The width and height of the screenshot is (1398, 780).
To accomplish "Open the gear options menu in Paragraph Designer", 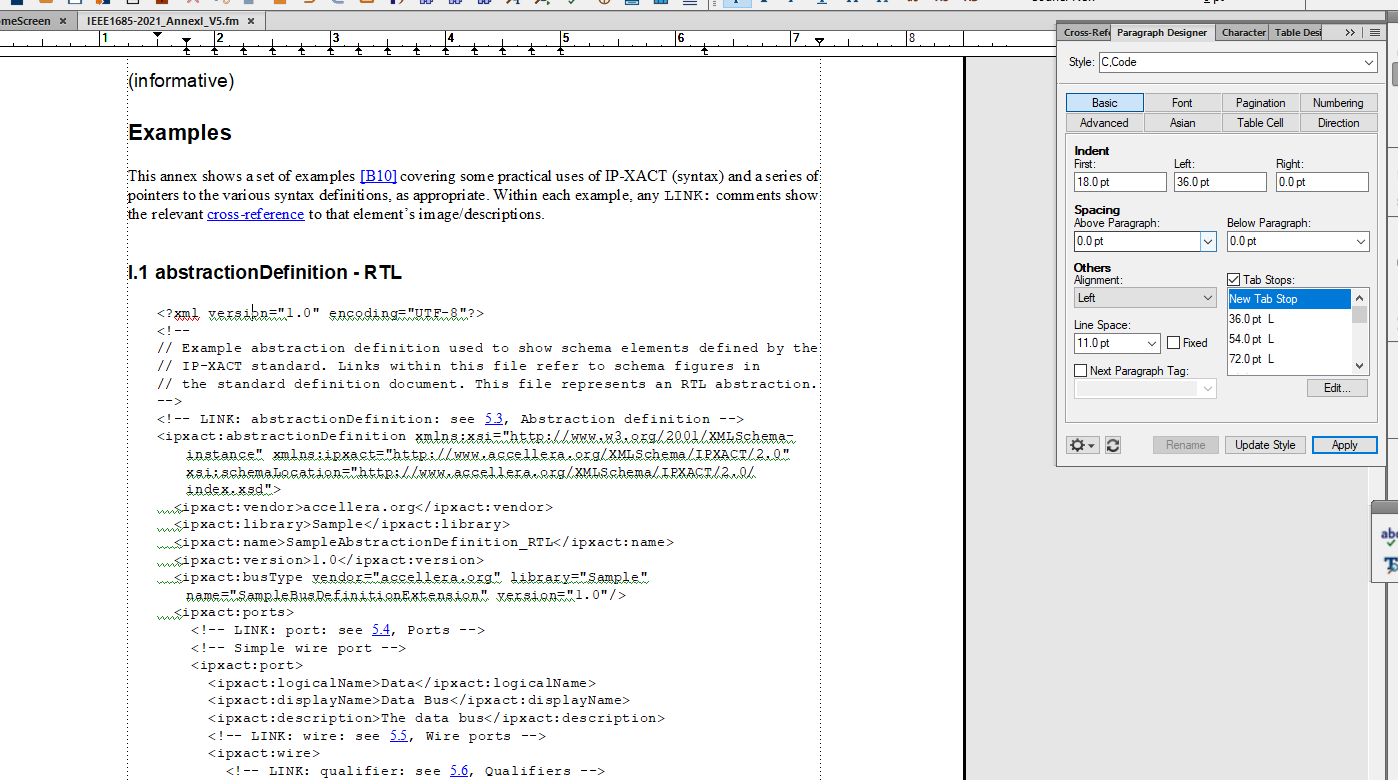I will 1081,445.
